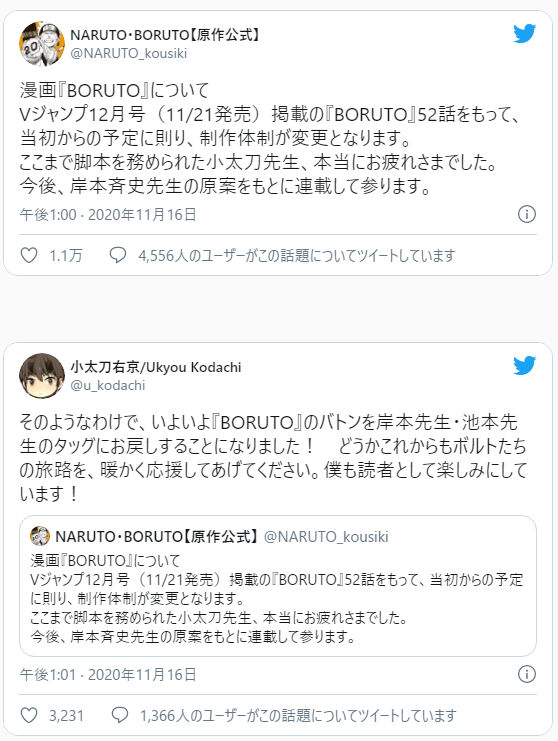Click the Twitter bird logo on first tweet
This screenshot has height=741, width=558.
tap(524, 34)
